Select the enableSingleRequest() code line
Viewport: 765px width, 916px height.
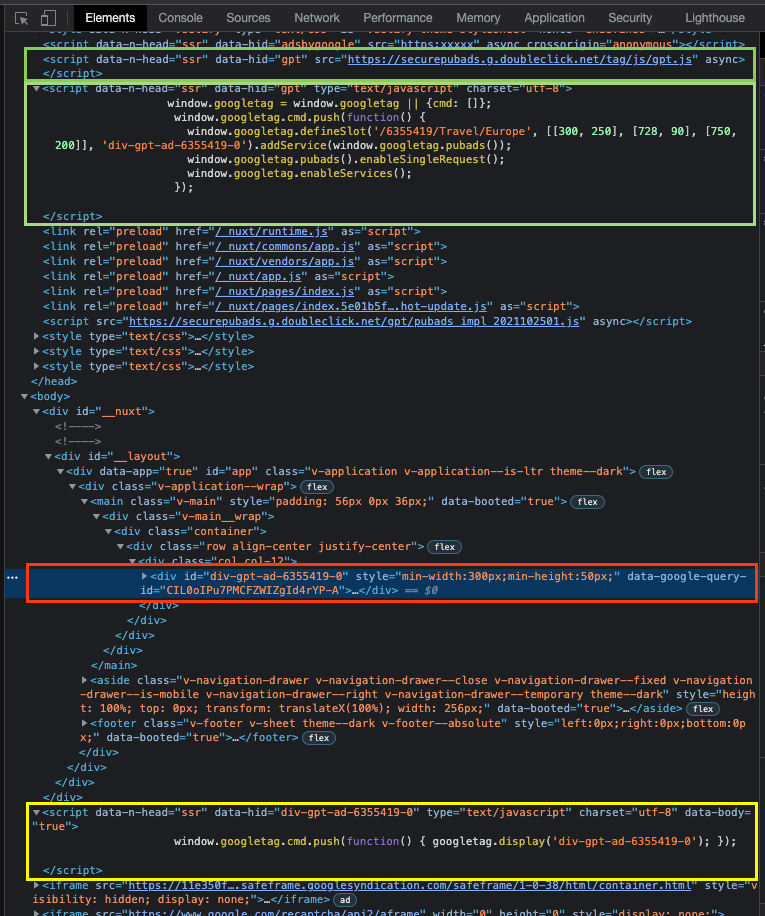pyautogui.click(x=346, y=159)
